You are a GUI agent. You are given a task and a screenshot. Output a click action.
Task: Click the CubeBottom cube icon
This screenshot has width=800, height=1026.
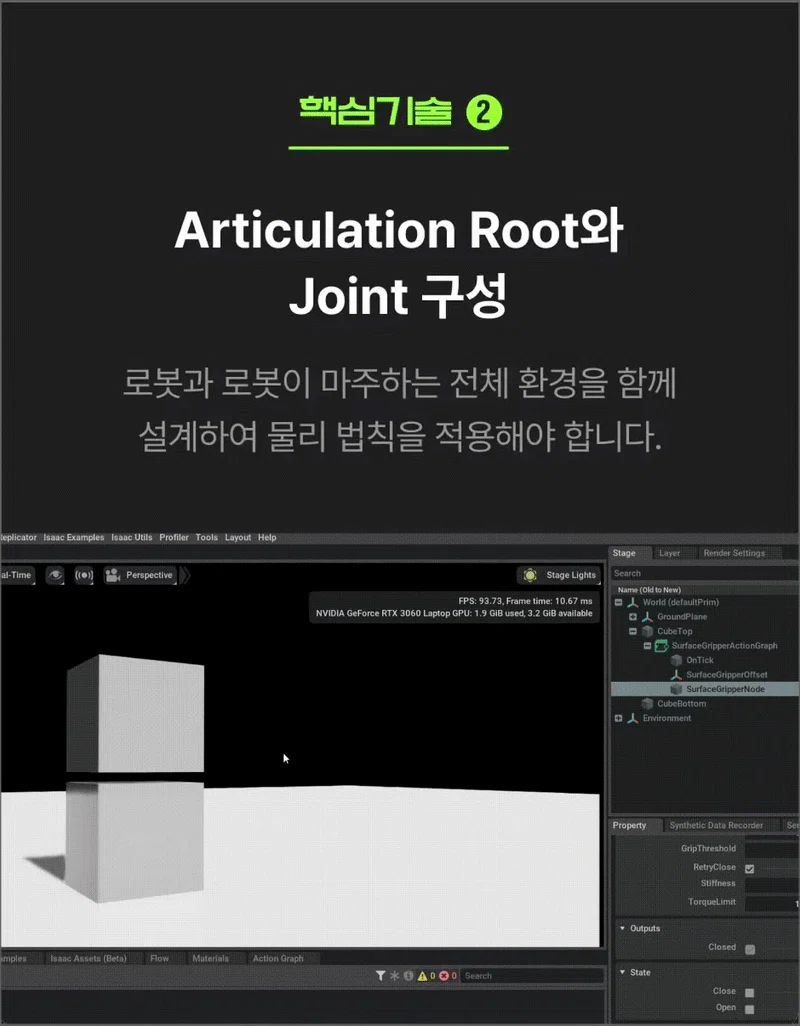[647, 703]
